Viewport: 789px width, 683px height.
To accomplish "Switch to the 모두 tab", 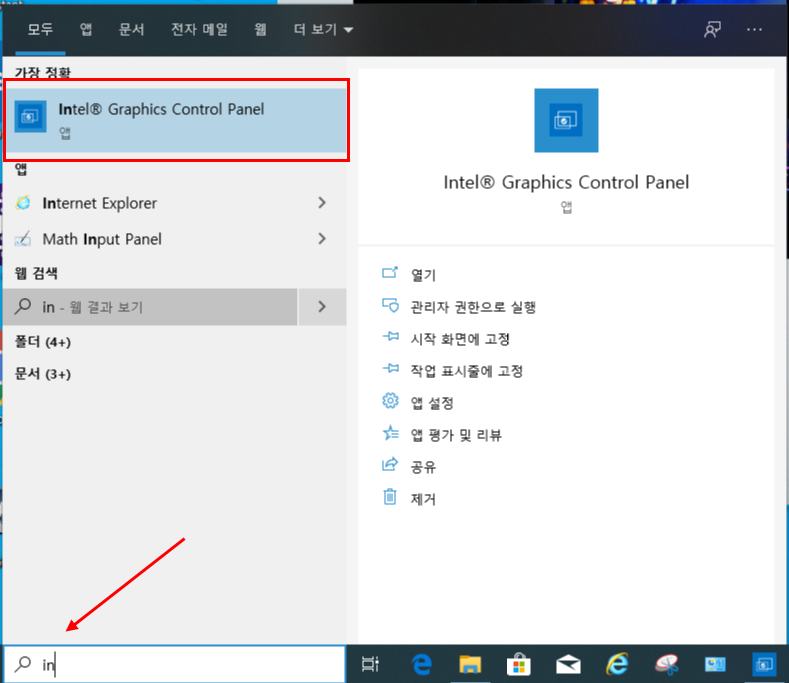I will coord(40,29).
